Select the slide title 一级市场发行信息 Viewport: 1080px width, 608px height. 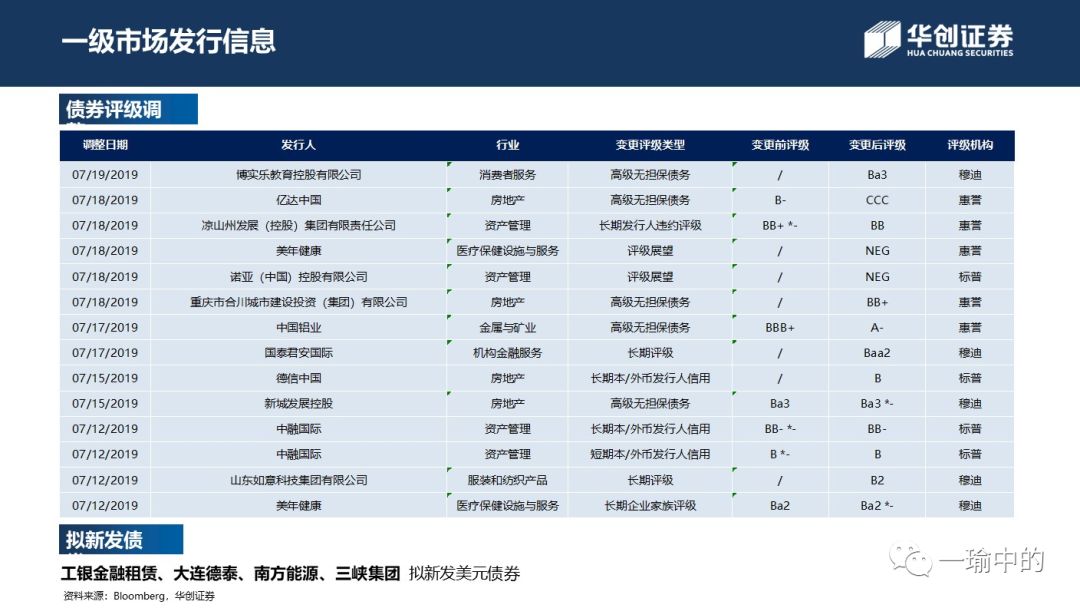(x=169, y=41)
